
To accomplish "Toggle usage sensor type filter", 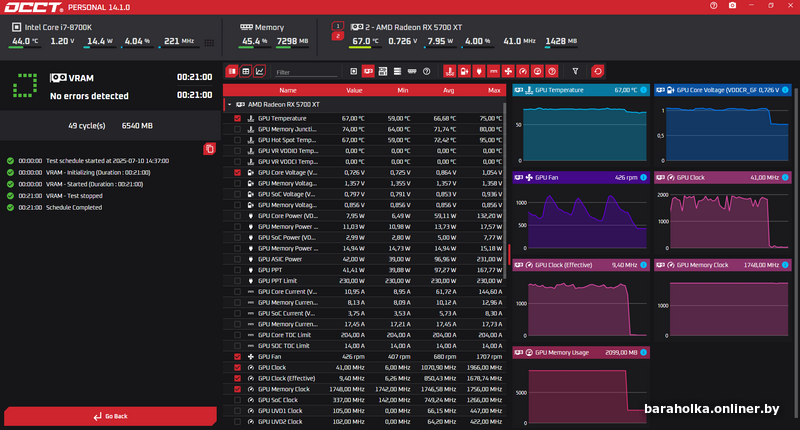I will pos(537,71).
